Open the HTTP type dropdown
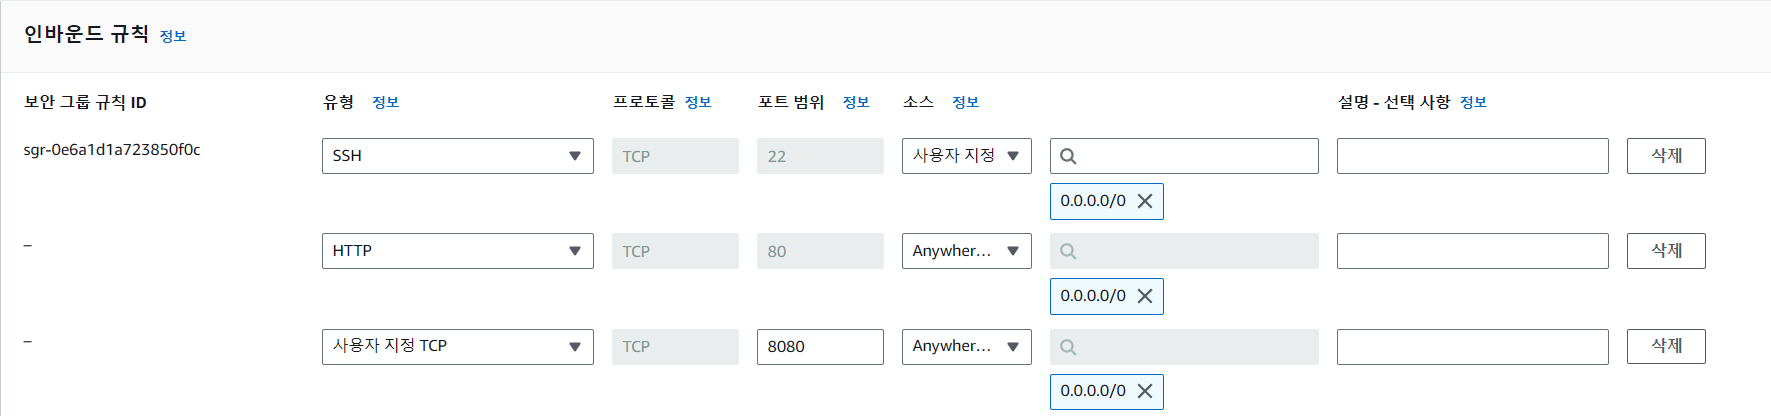The image size is (1771, 416). click(458, 251)
